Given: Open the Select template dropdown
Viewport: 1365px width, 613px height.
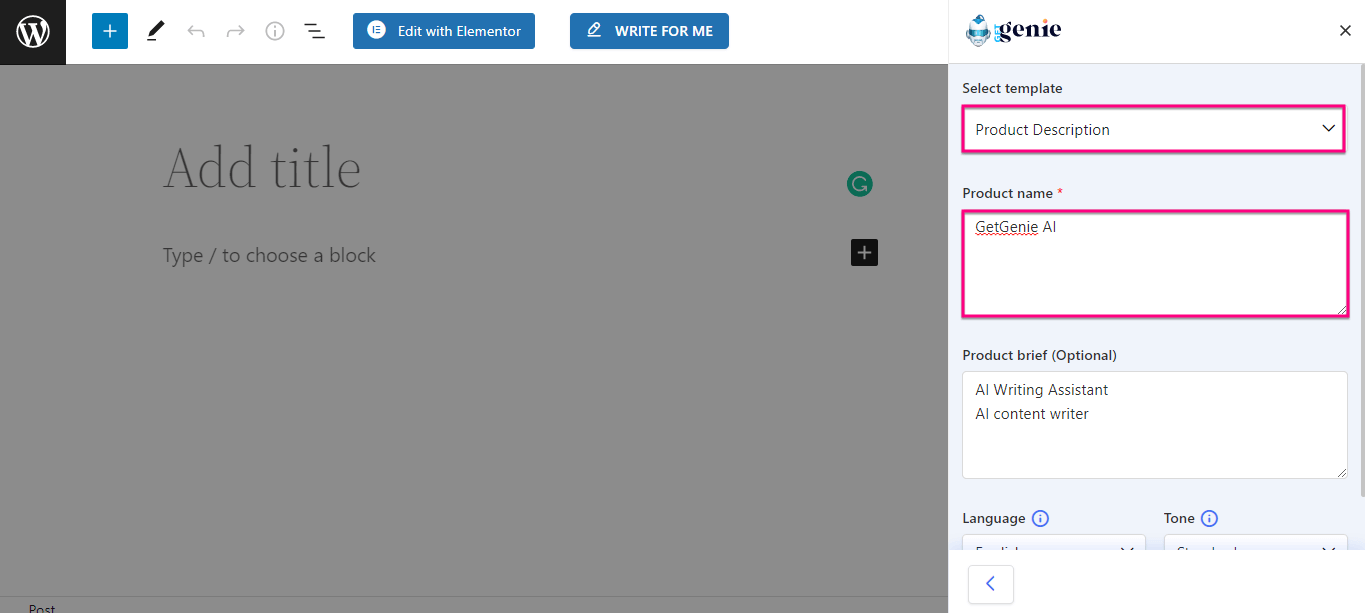Looking at the screenshot, I should point(1154,129).
